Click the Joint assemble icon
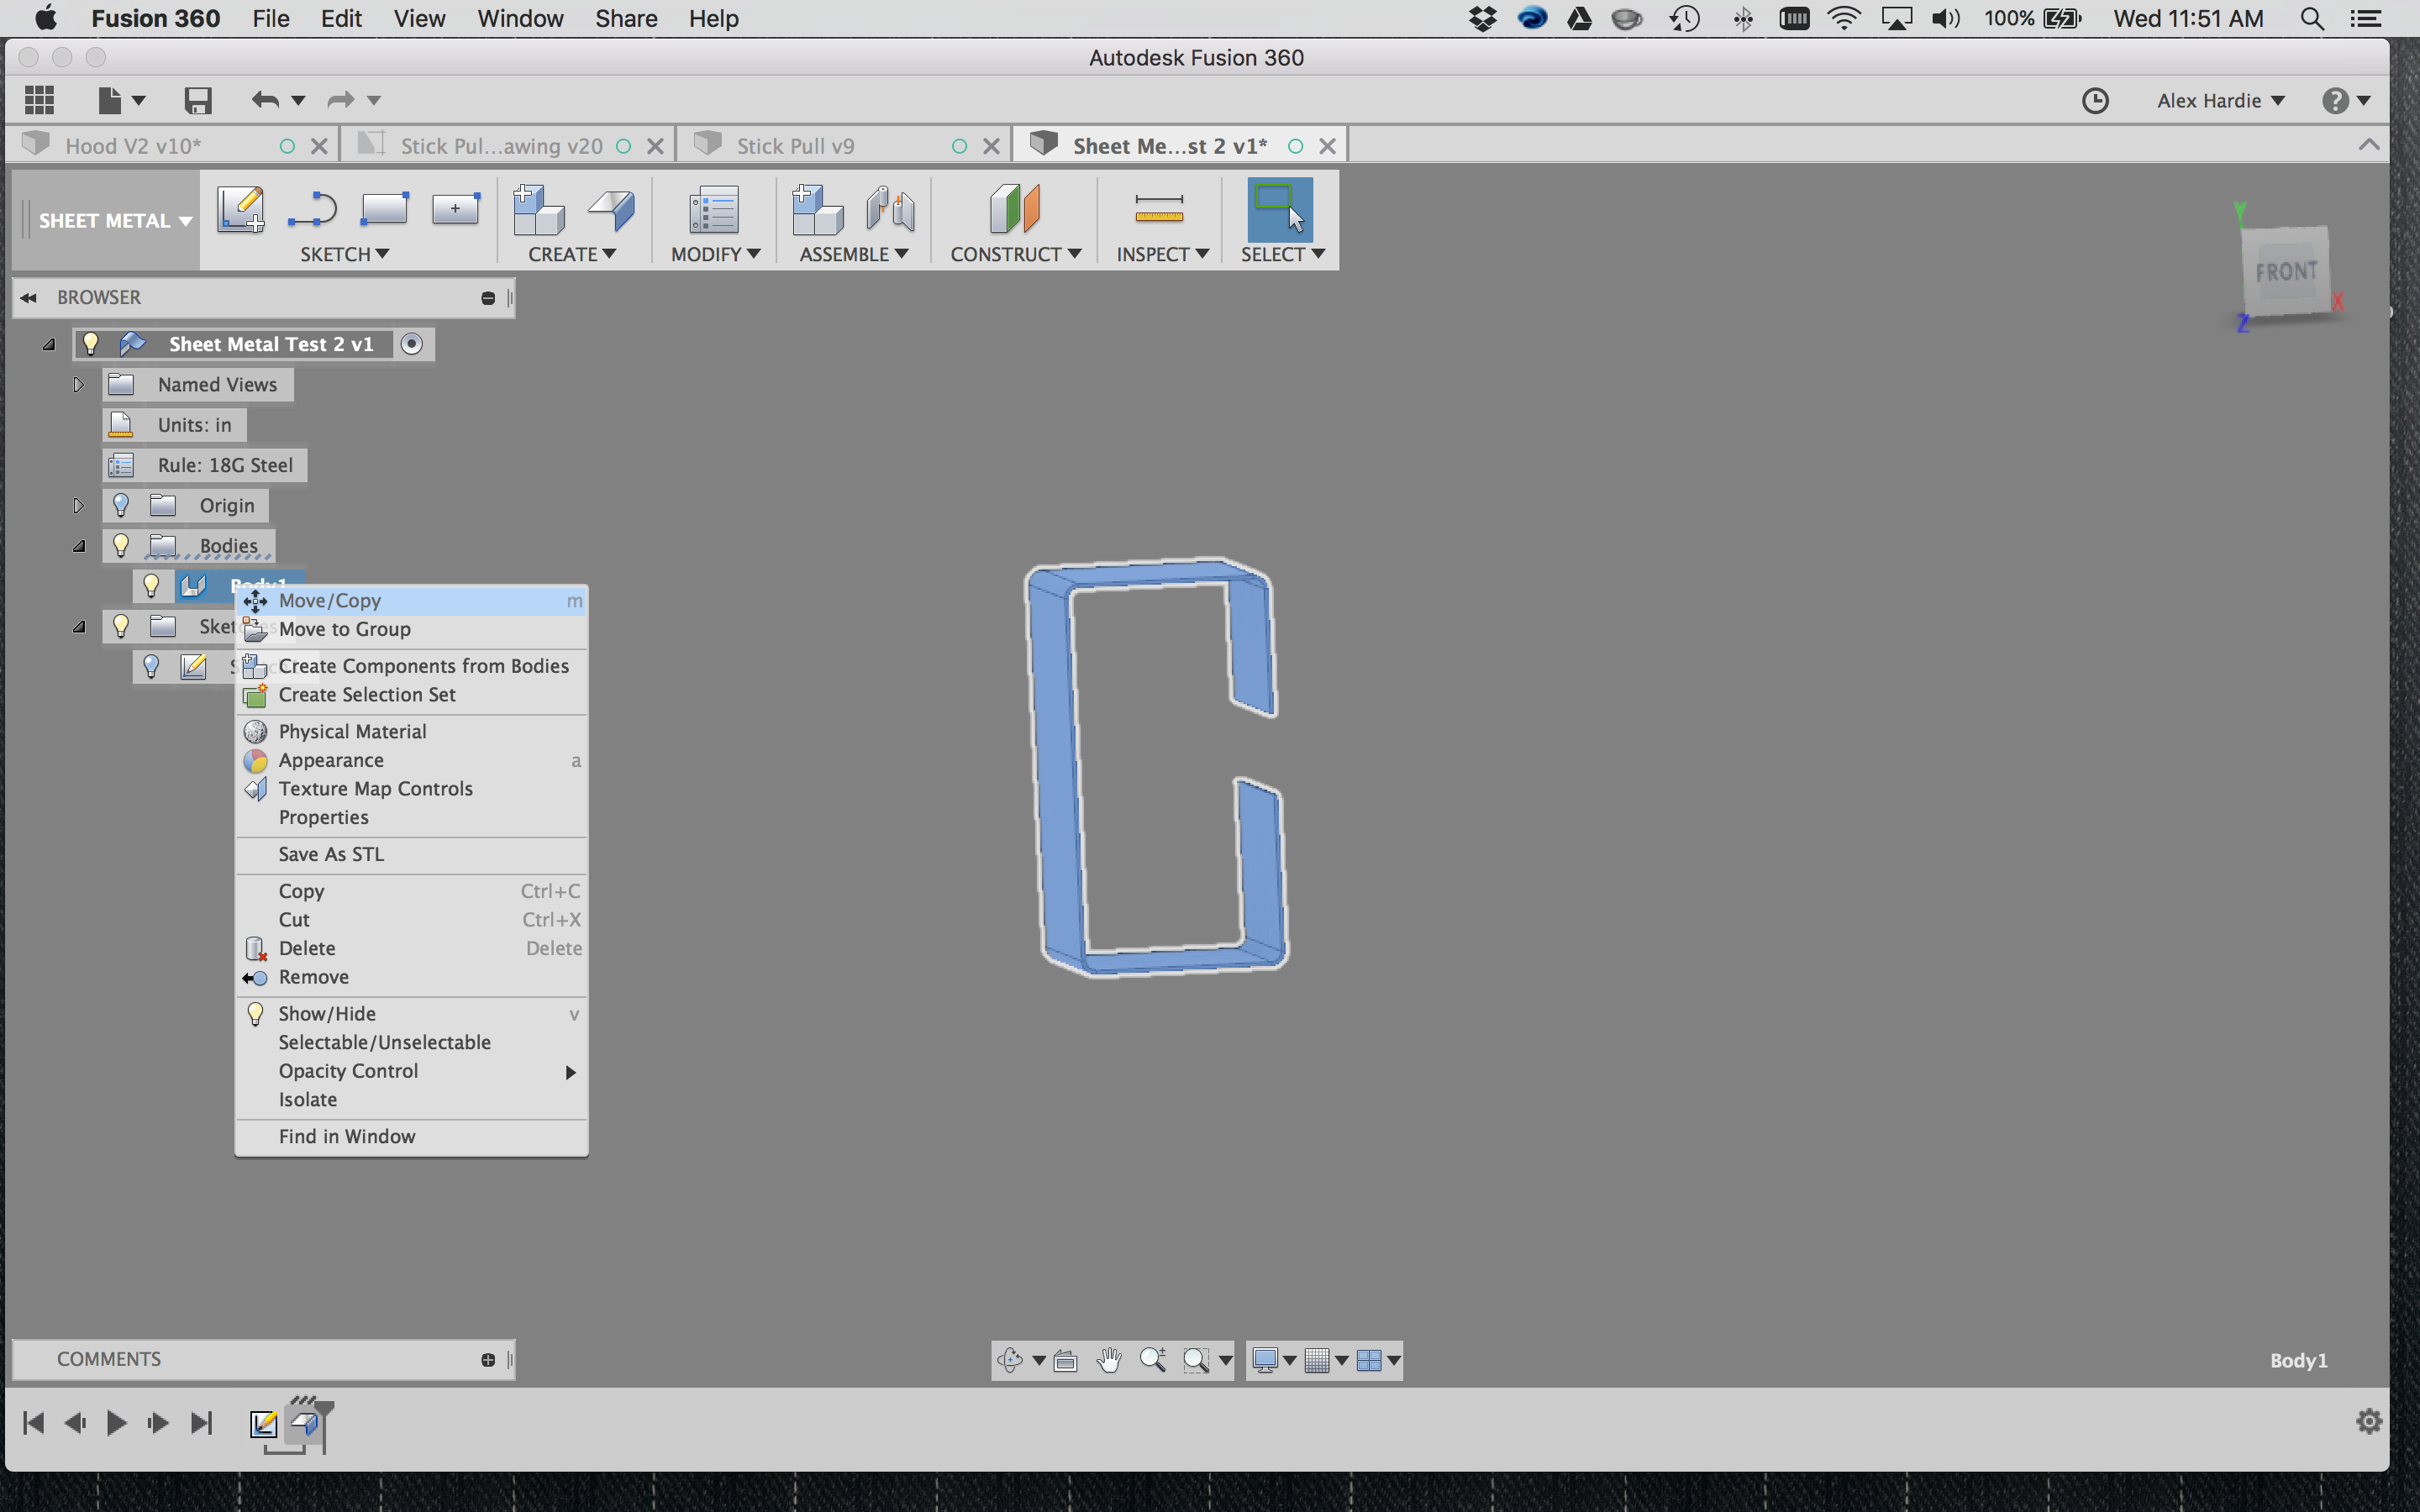The height and width of the screenshot is (1512, 2420). click(890, 209)
